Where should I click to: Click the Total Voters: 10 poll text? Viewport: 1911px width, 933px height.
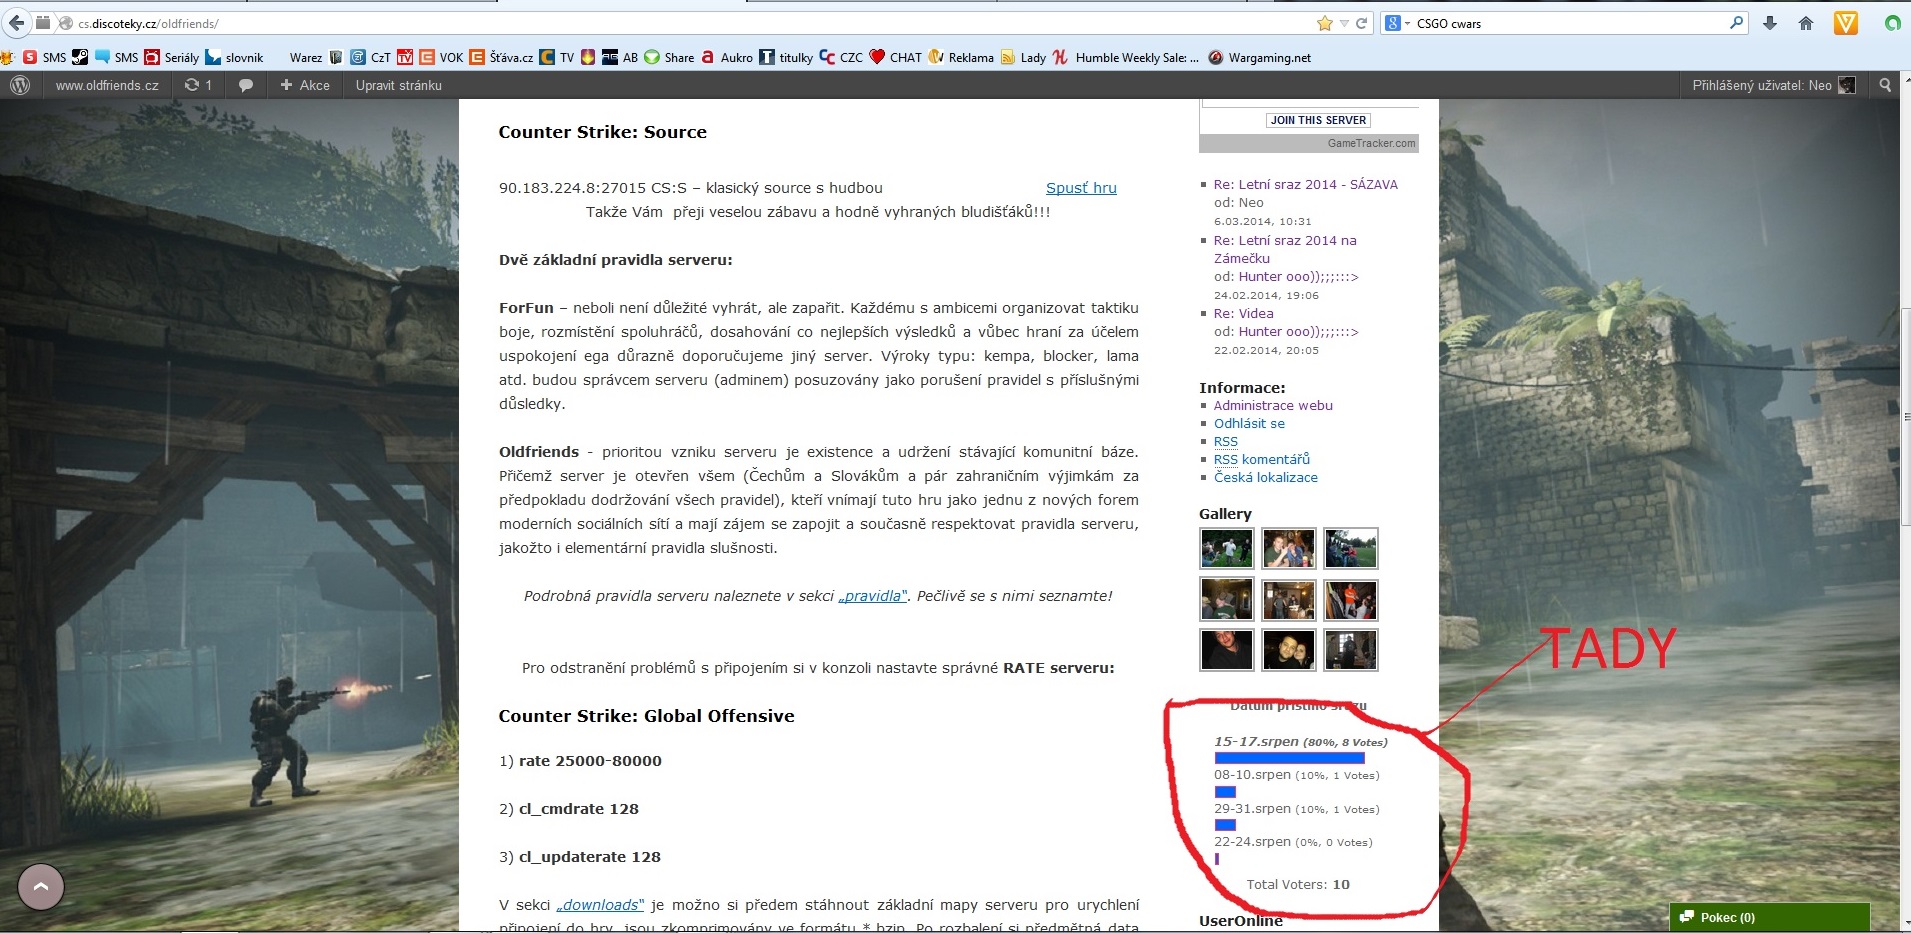tap(1298, 885)
